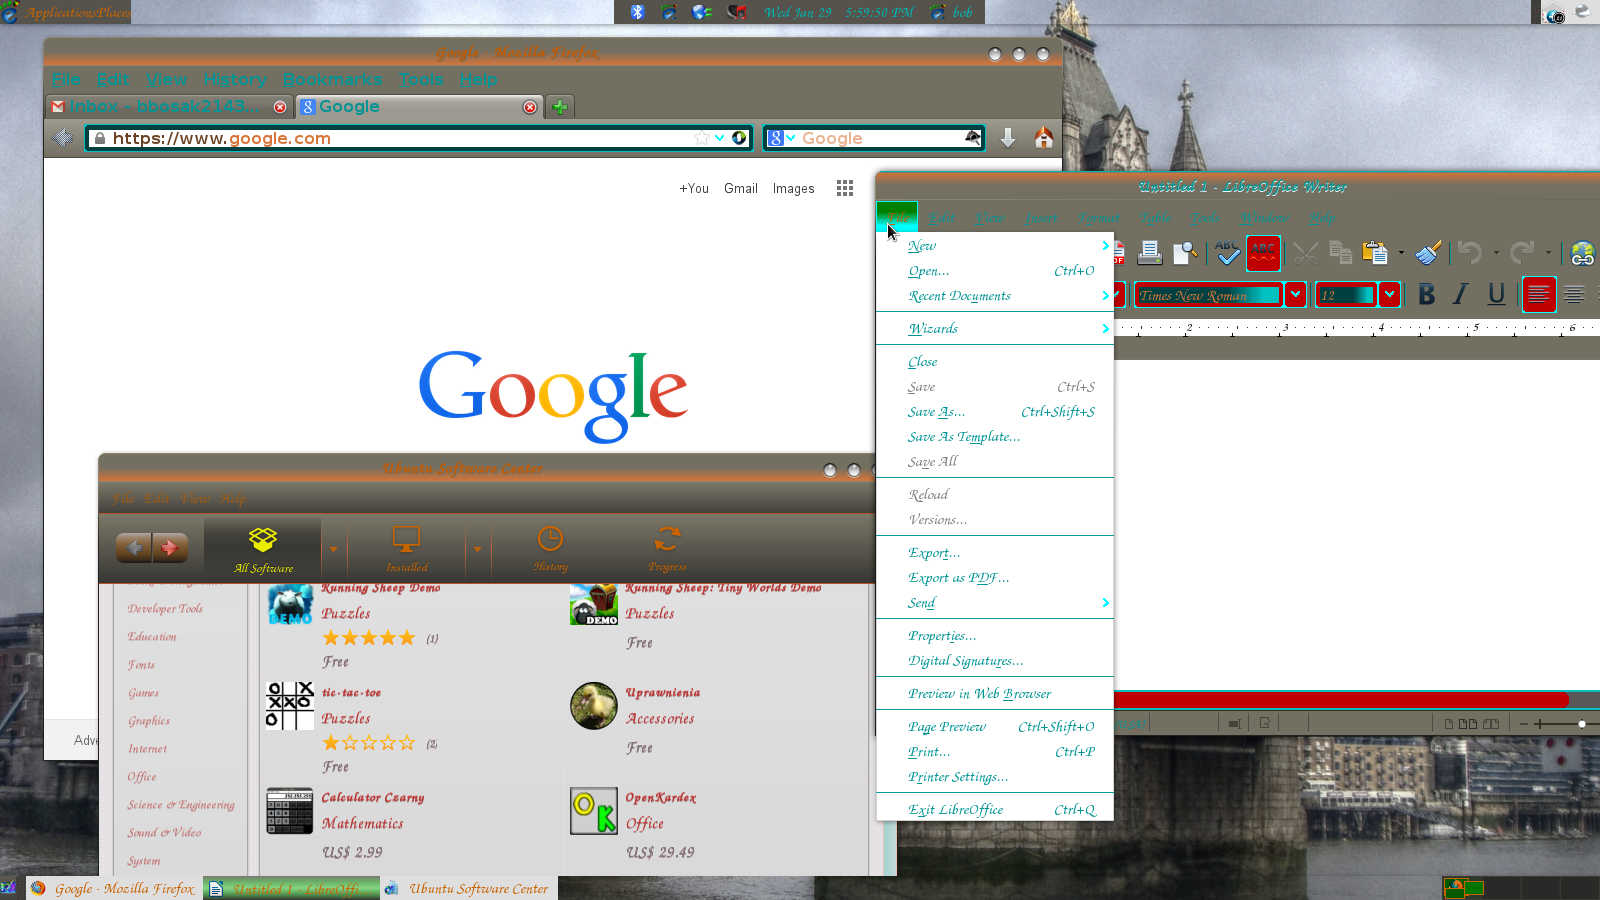
Task: Click the Images link on Google page
Action: [793, 188]
